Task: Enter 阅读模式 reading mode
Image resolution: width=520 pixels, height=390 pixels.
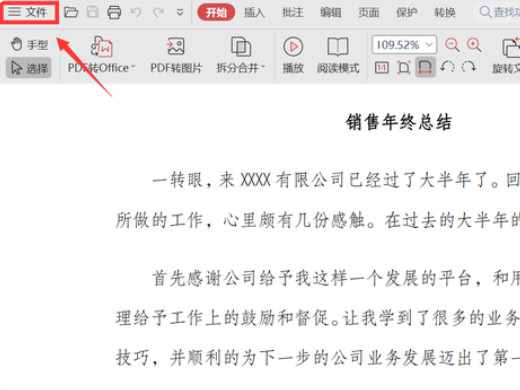Action: coord(338,55)
